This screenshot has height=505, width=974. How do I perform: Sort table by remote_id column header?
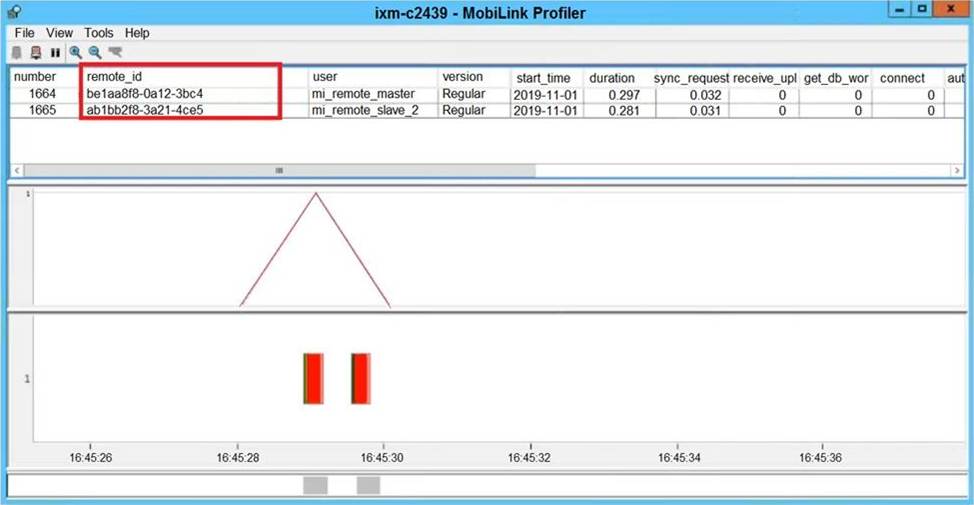180,77
